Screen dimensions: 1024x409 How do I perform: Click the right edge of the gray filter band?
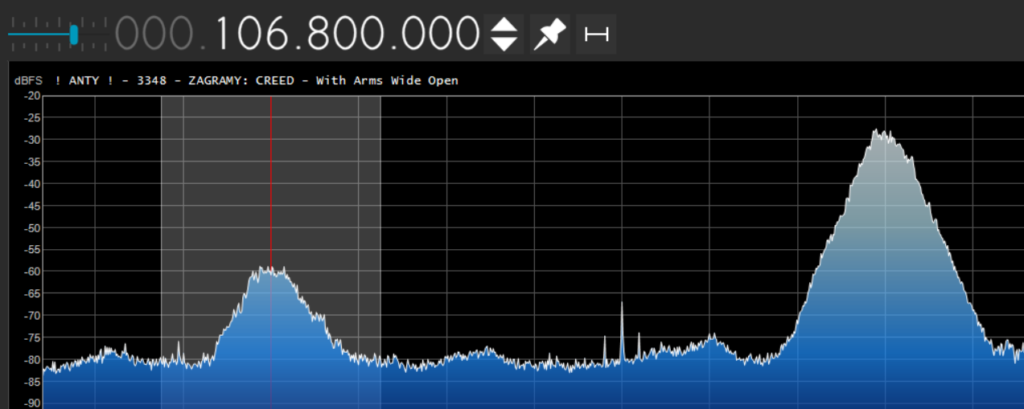(380, 250)
